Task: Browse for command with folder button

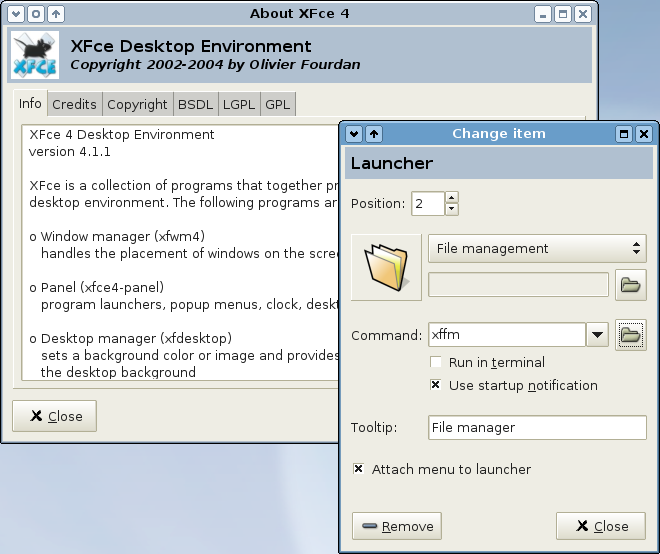Action: point(630,335)
